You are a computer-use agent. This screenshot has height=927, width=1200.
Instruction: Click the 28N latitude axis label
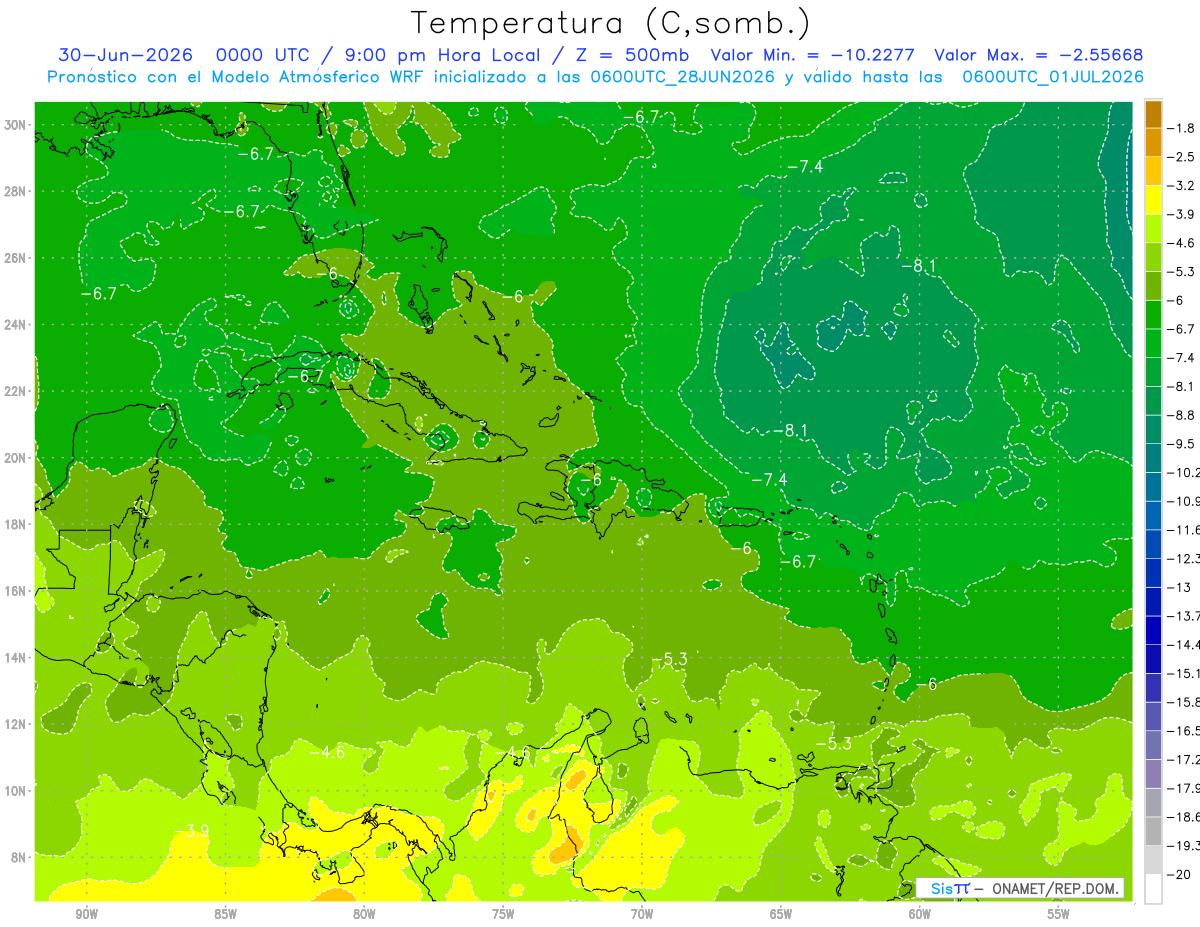click(x=17, y=191)
